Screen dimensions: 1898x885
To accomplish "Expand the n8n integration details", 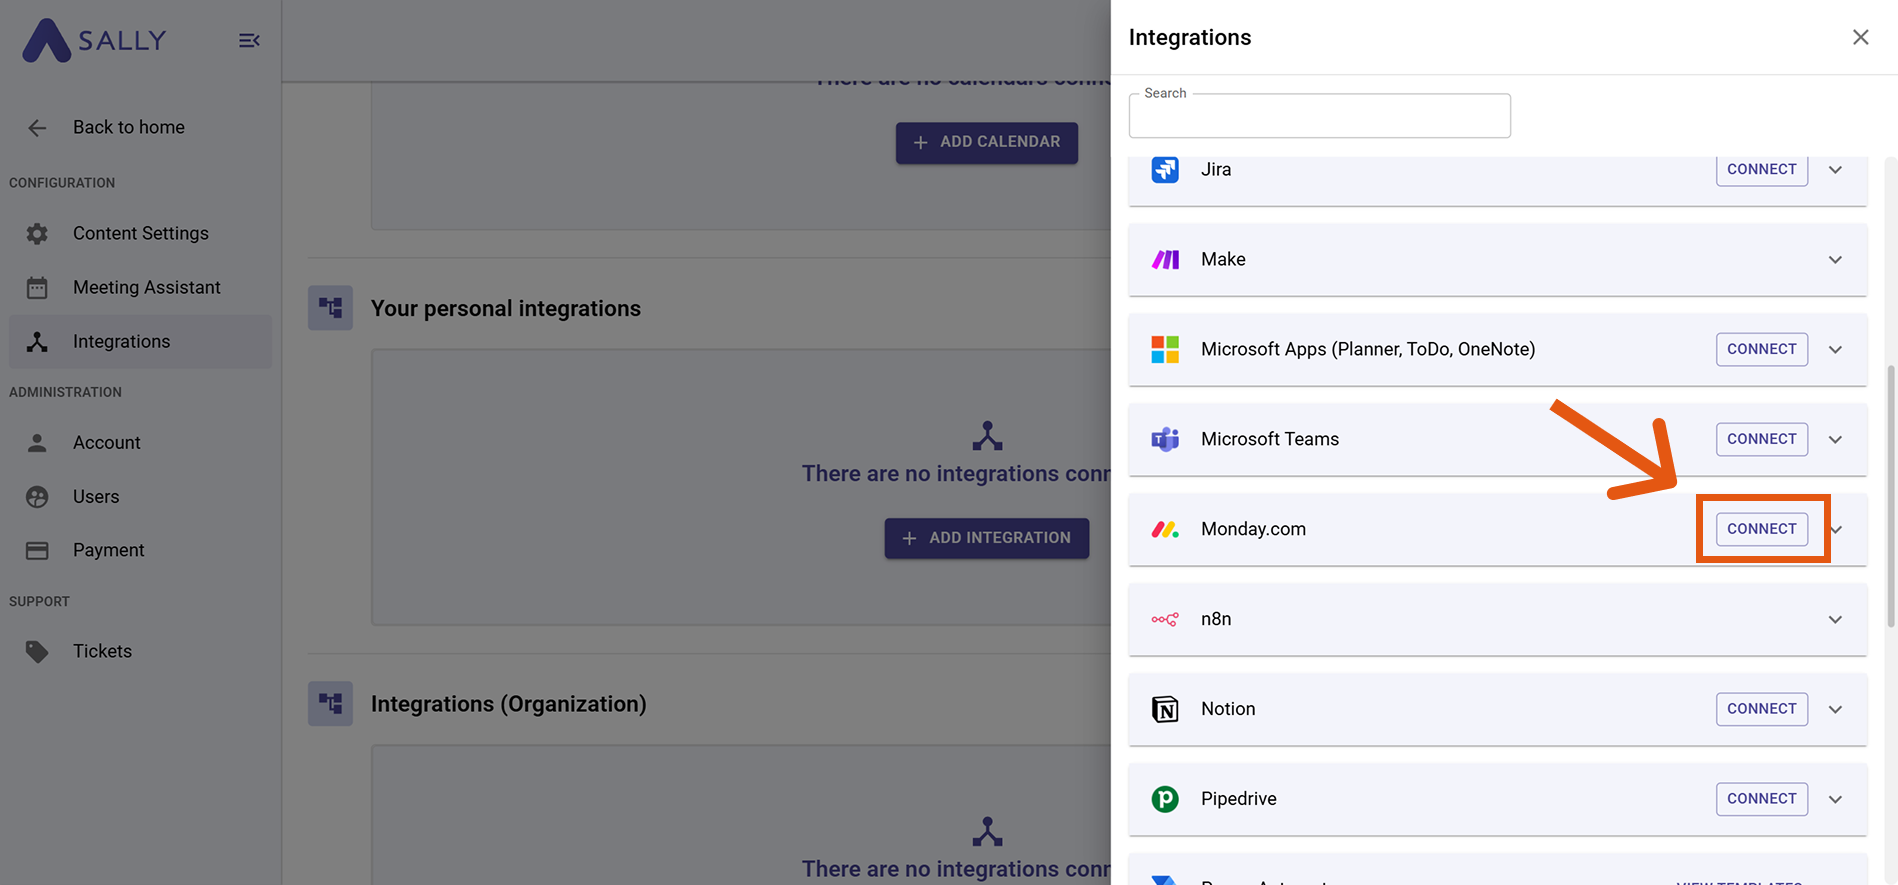I will pos(1835,619).
